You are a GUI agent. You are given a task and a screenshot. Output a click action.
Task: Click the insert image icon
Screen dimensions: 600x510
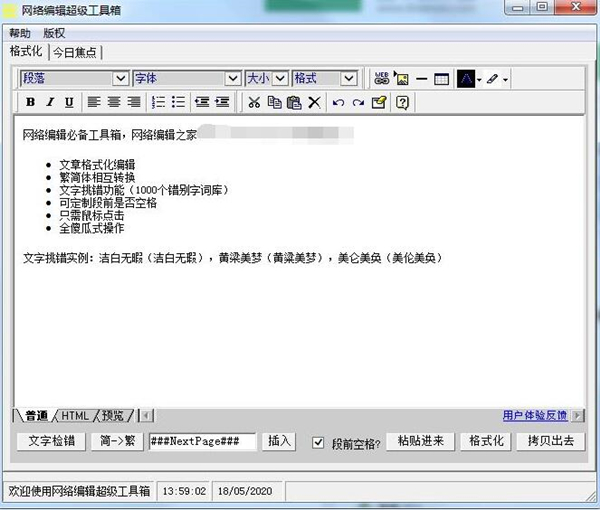click(402, 78)
